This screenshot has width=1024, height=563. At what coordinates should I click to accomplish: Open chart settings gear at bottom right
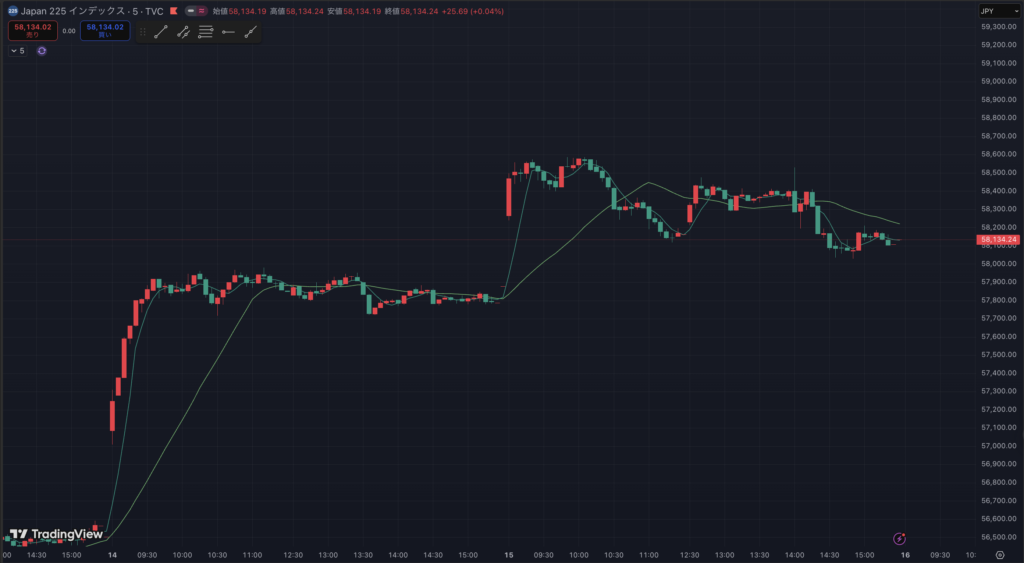click(999, 555)
